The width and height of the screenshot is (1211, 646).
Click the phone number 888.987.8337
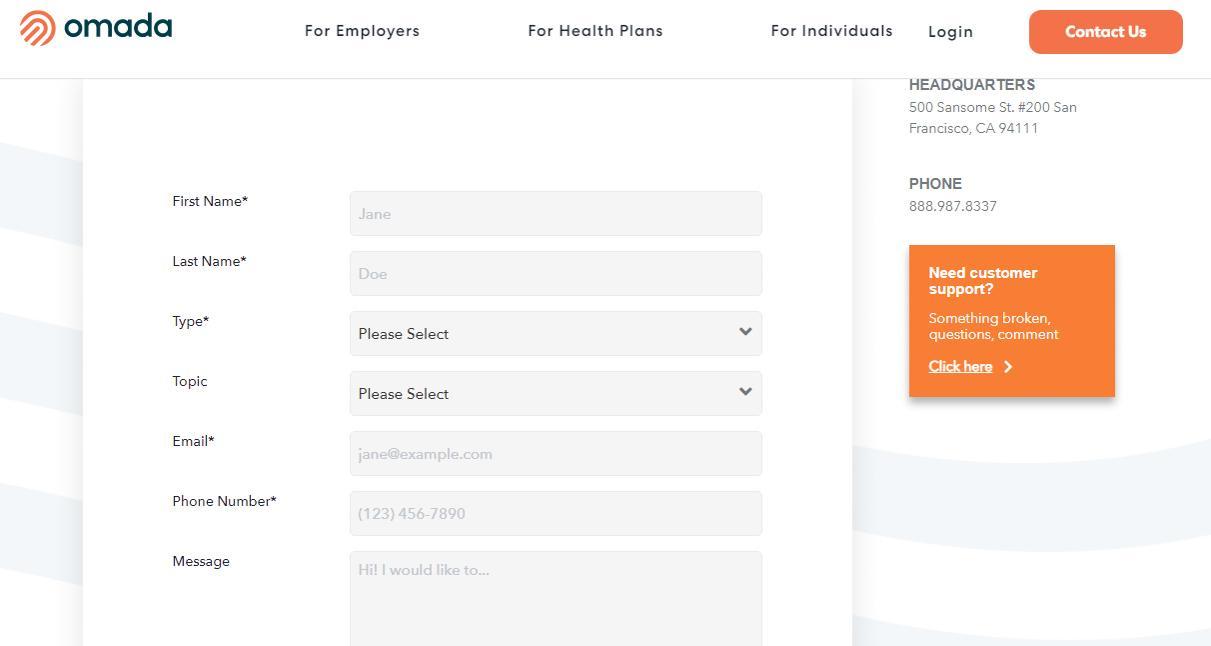click(x=952, y=206)
